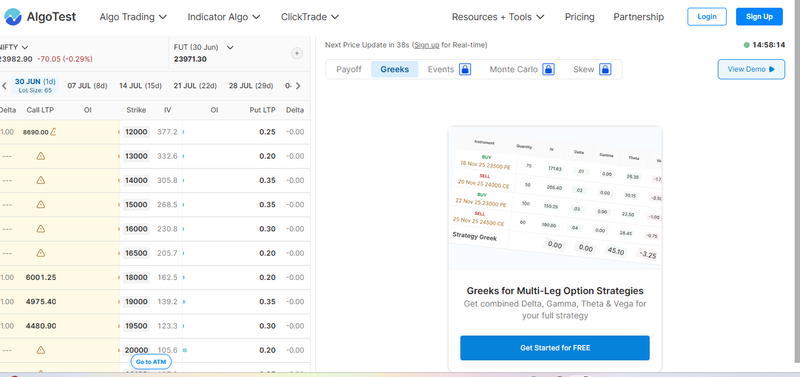Viewport: 800px width, 377px height.
Task: Click the 4480.90 call LTP
Action: click(41, 326)
